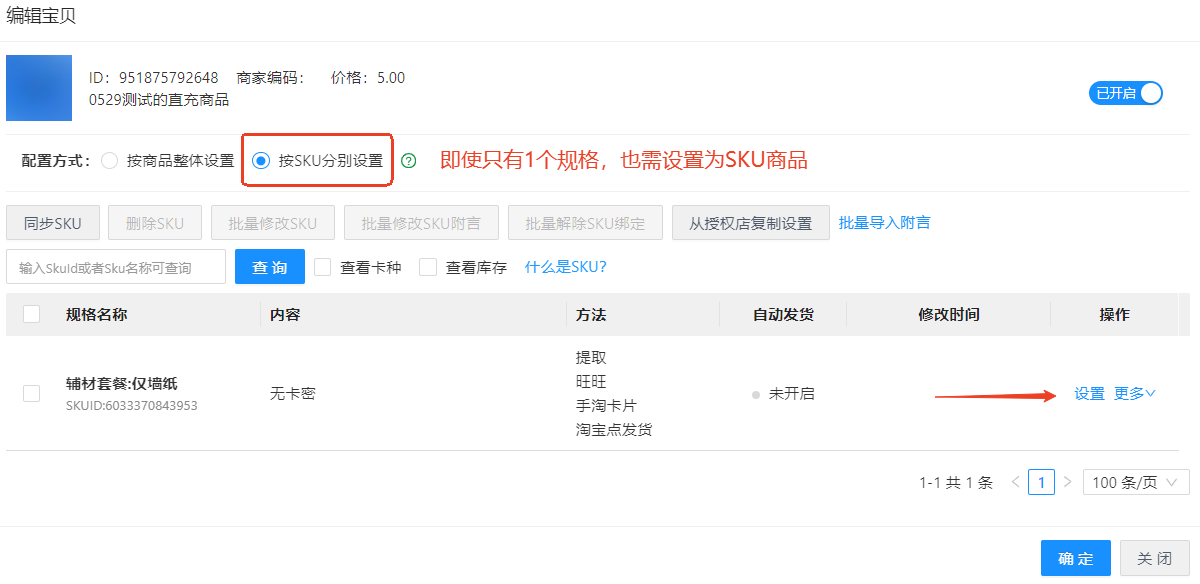The height and width of the screenshot is (584, 1200).
Task: Go to previous page arrow
Action: coord(1015,482)
